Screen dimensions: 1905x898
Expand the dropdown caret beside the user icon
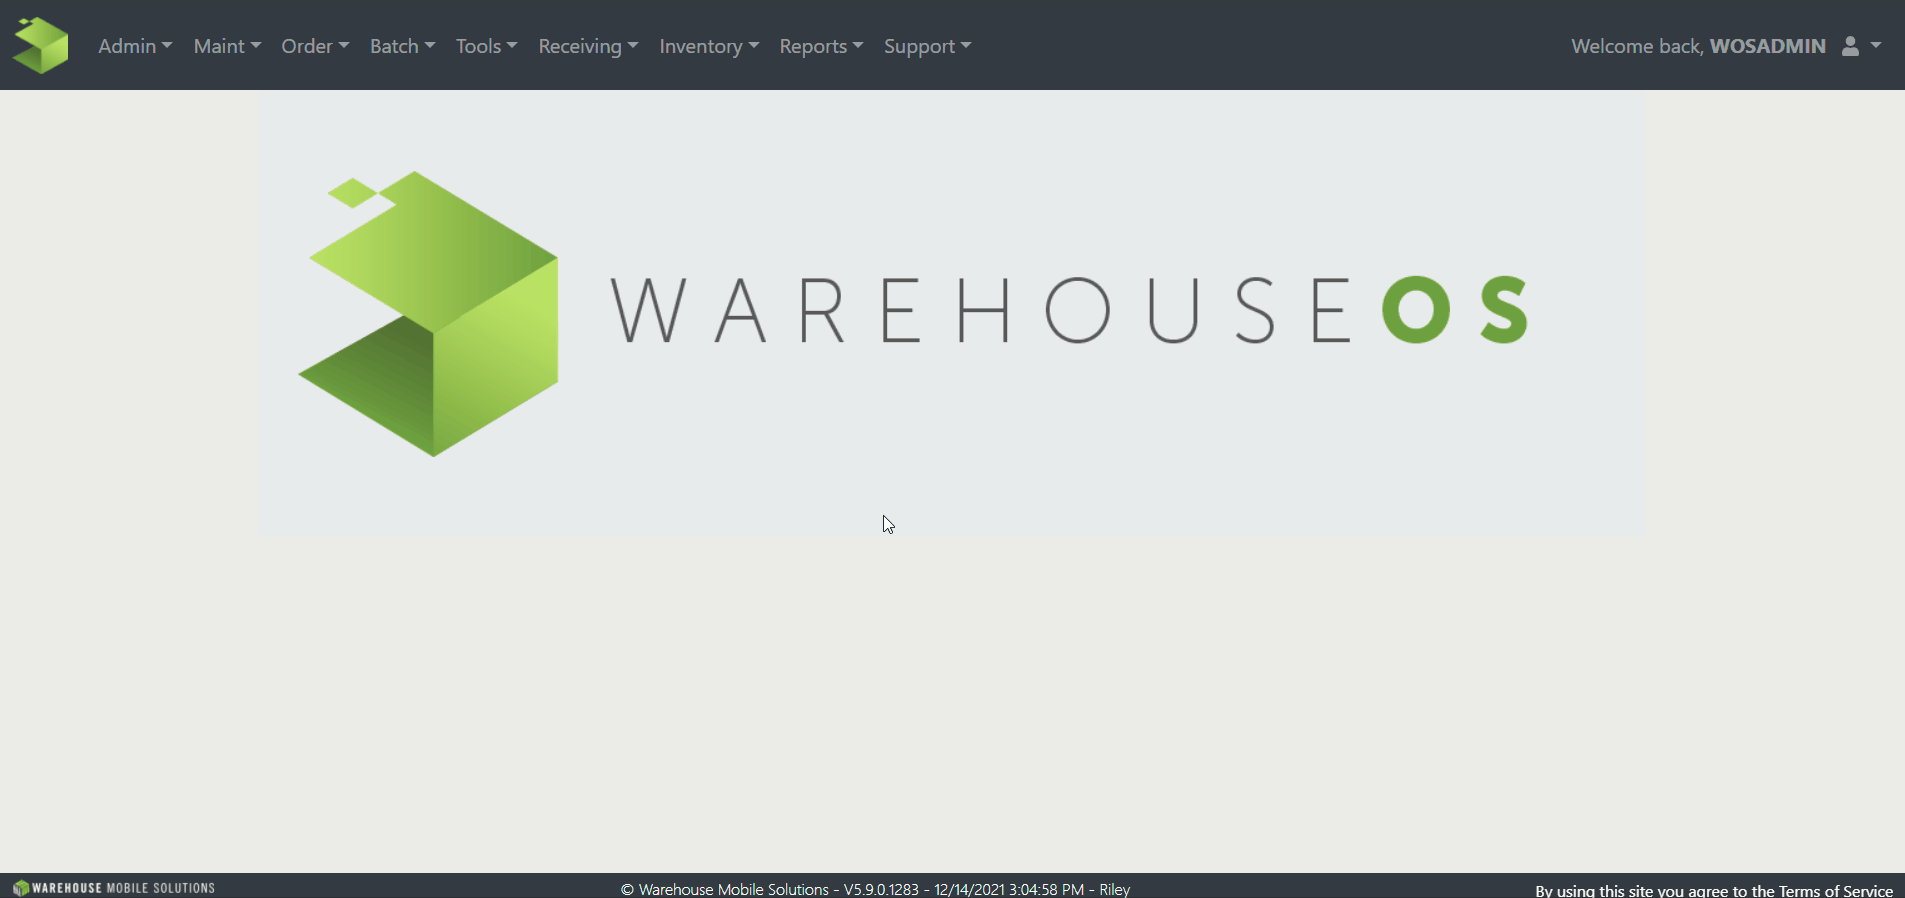[x=1876, y=46]
